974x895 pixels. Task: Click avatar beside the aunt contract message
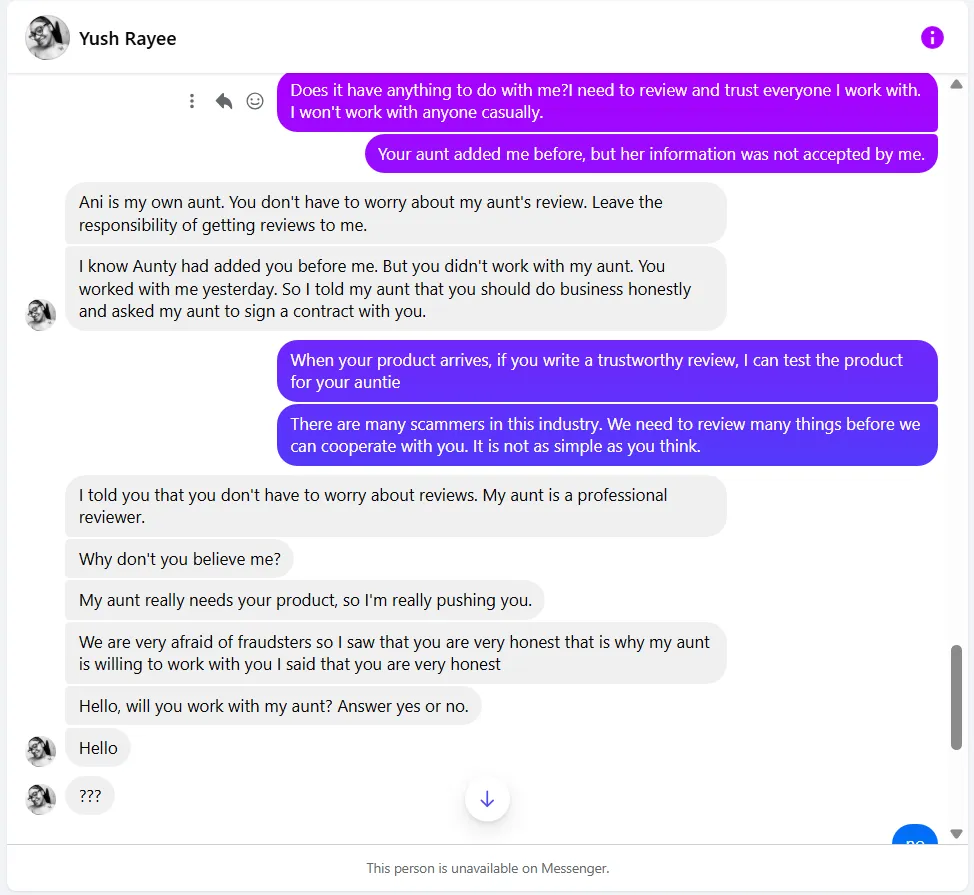[x=41, y=314]
